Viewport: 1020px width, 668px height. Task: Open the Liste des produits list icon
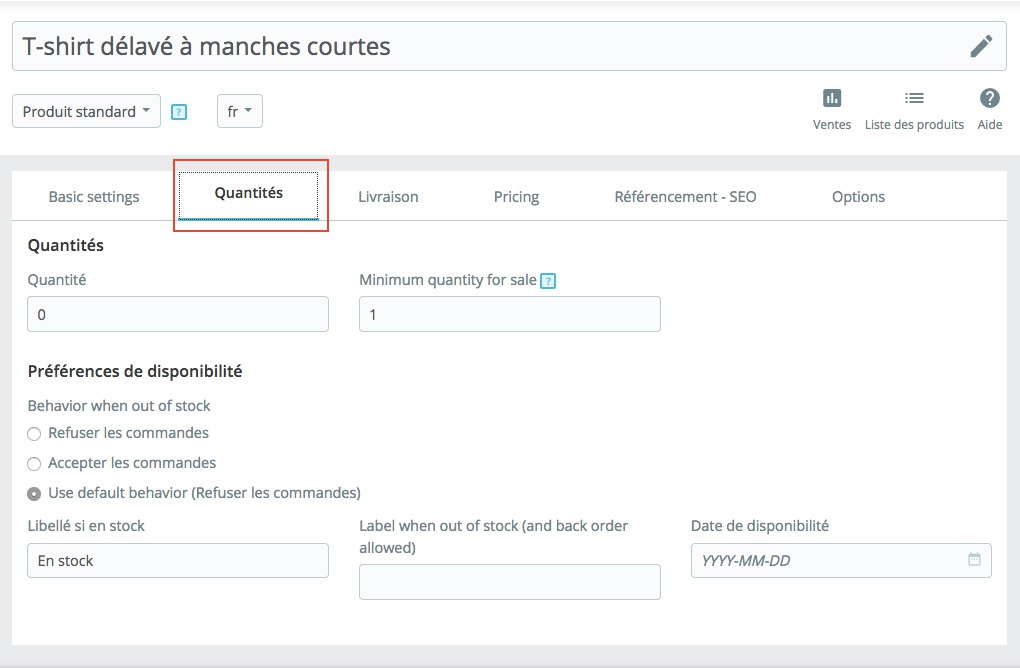[x=914, y=98]
